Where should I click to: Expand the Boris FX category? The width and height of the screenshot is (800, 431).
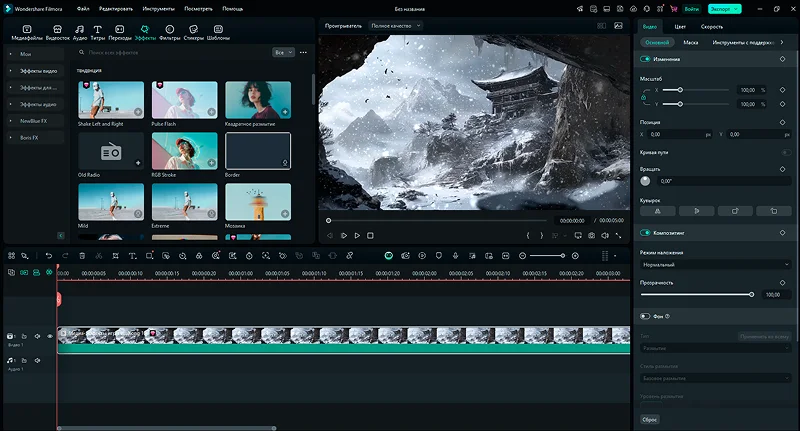(35, 138)
